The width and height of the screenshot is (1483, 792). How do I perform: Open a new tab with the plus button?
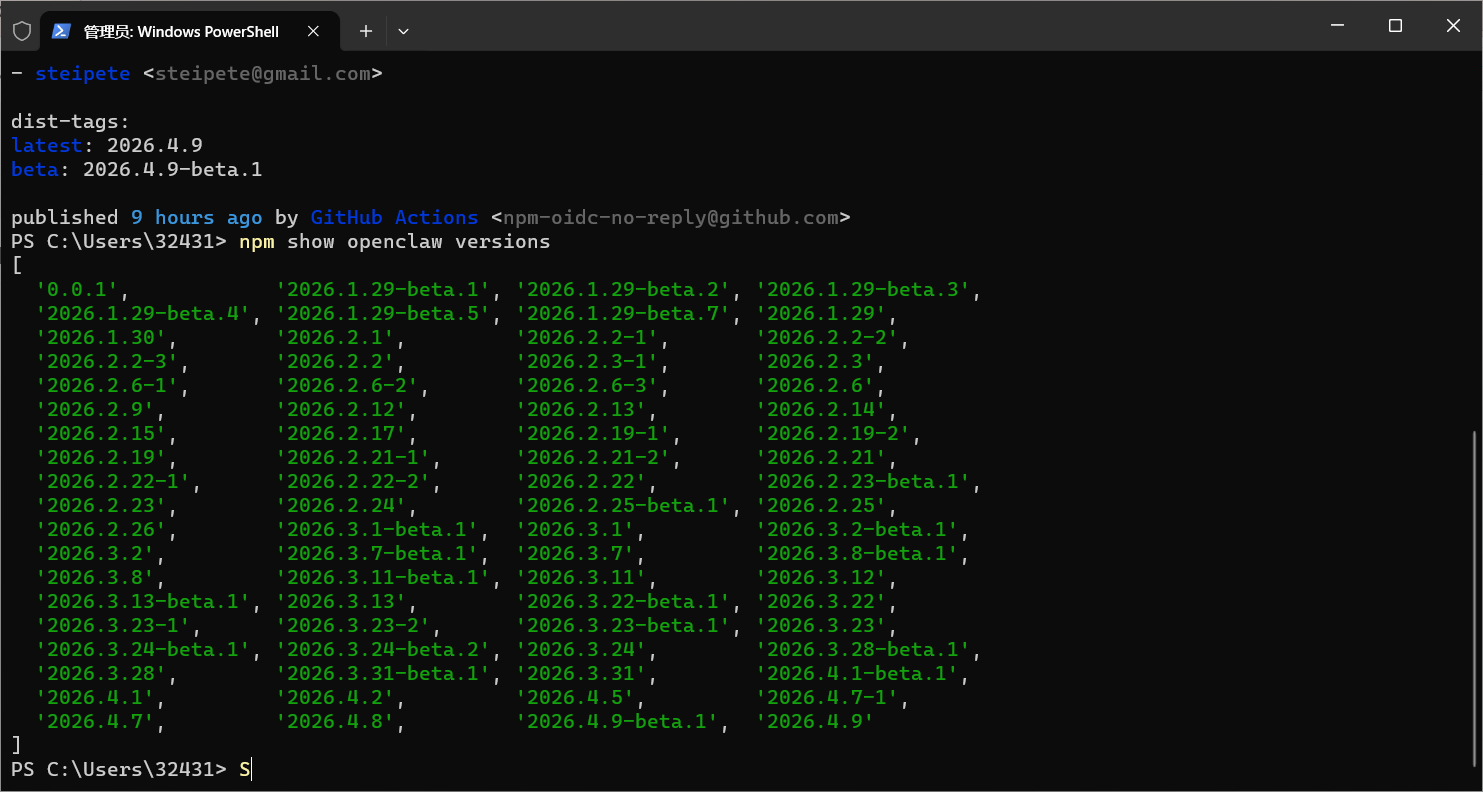click(x=366, y=31)
